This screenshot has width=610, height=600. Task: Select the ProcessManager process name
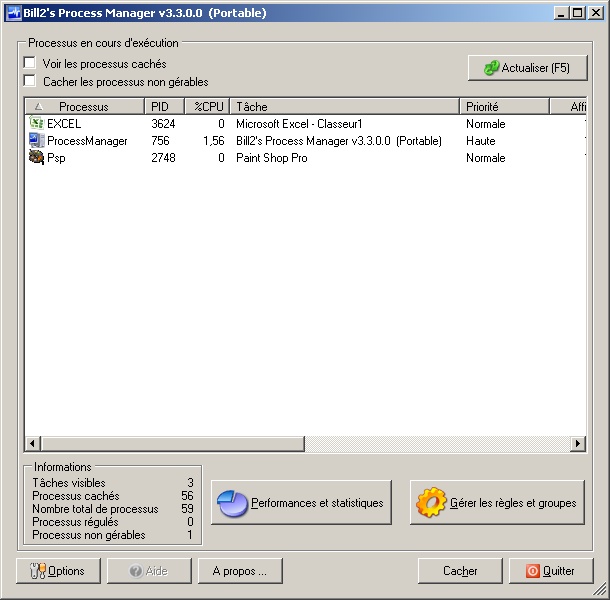[x=87, y=141]
